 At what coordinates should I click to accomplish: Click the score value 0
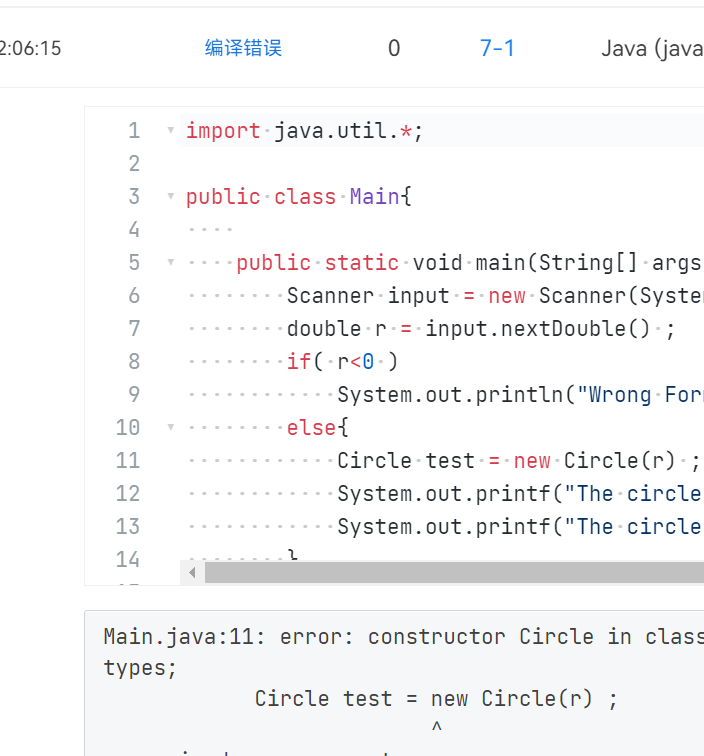coord(394,48)
